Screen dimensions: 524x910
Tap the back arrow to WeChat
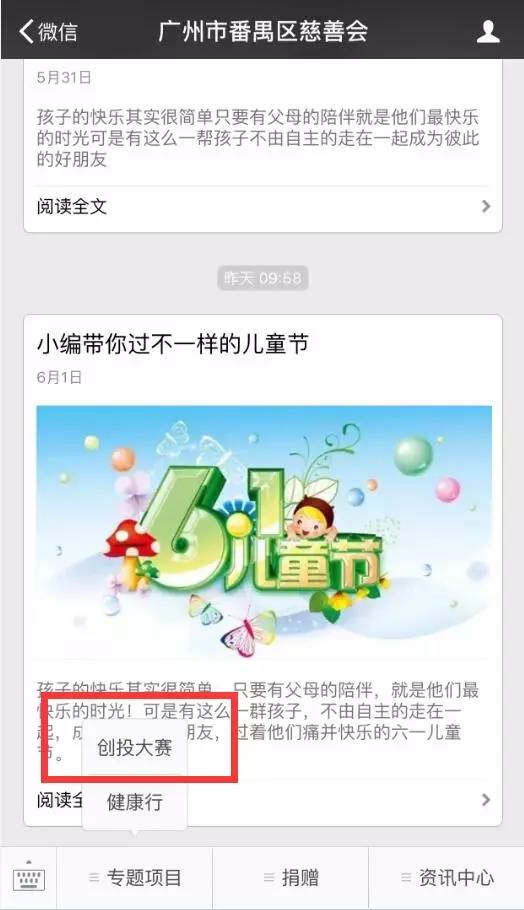(27, 31)
